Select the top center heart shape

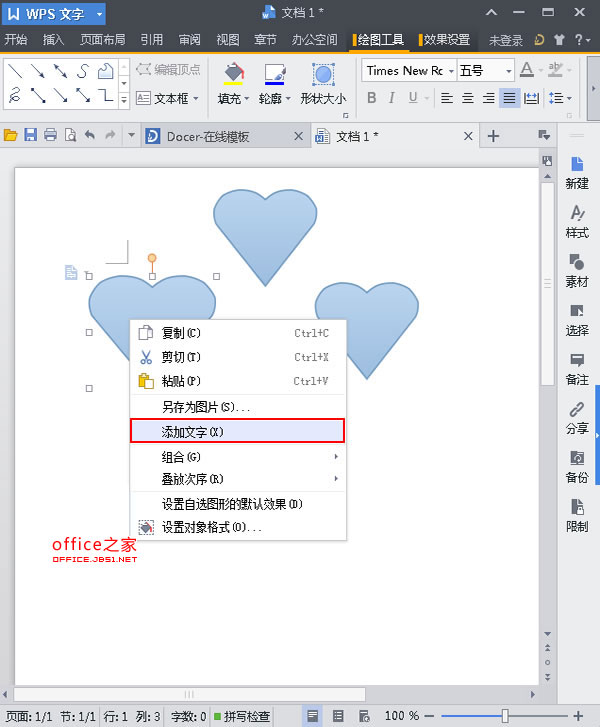tap(265, 236)
